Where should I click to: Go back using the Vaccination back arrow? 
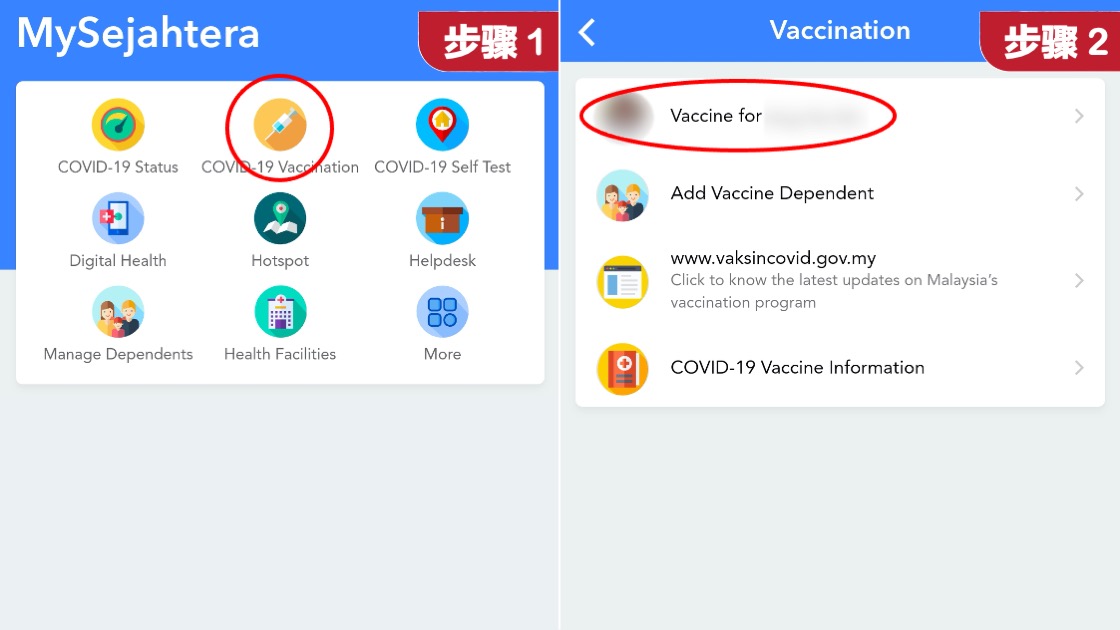click(587, 32)
